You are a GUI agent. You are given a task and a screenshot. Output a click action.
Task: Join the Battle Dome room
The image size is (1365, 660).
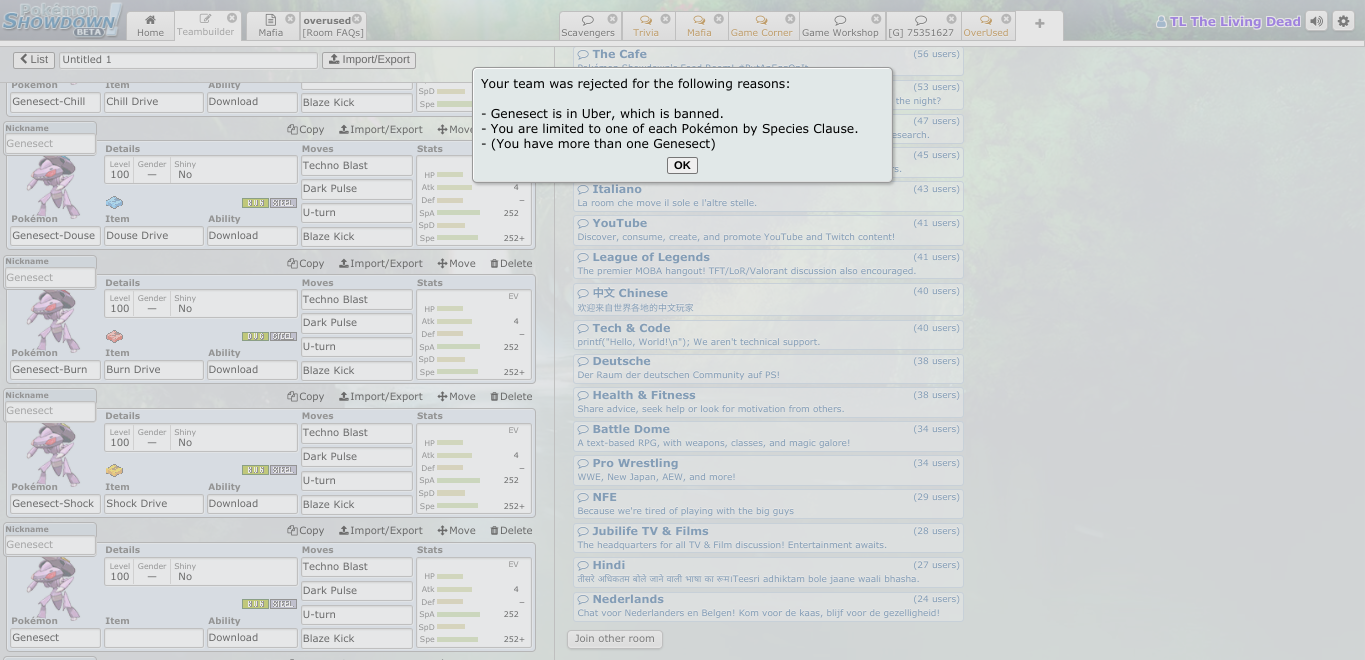click(x=768, y=436)
